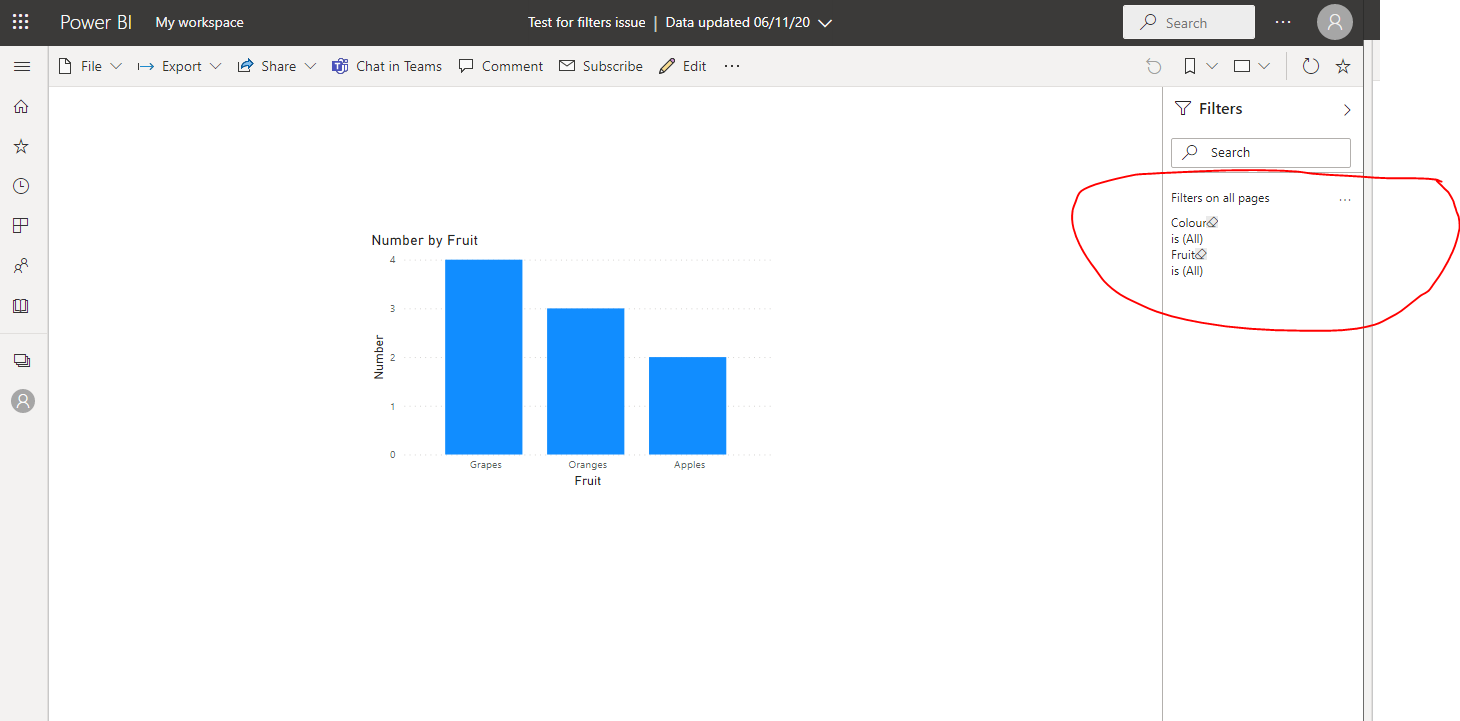Viewport: 1460px width, 721px height.
Task: Open Shared with me icon
Action: [x=21, y=266]
